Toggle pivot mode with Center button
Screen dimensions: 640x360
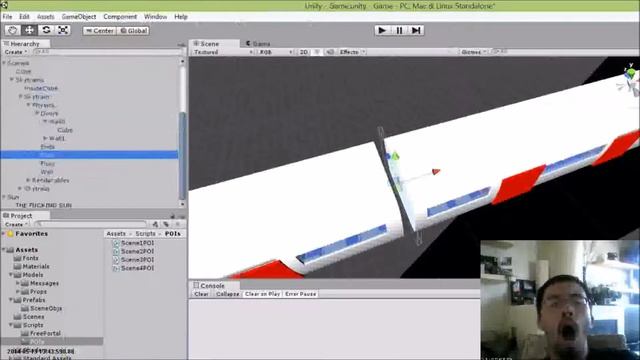(x=100, y=31)
